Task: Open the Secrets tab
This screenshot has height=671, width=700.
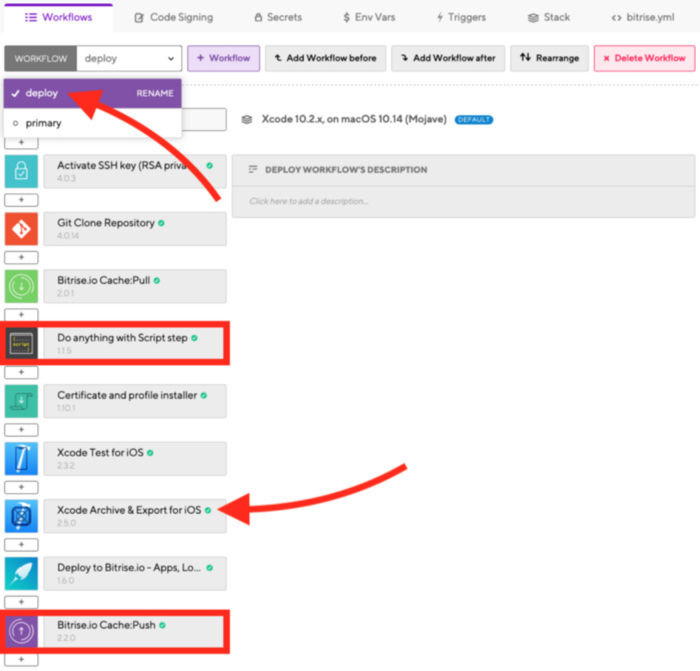Action: tap(278, 17)
